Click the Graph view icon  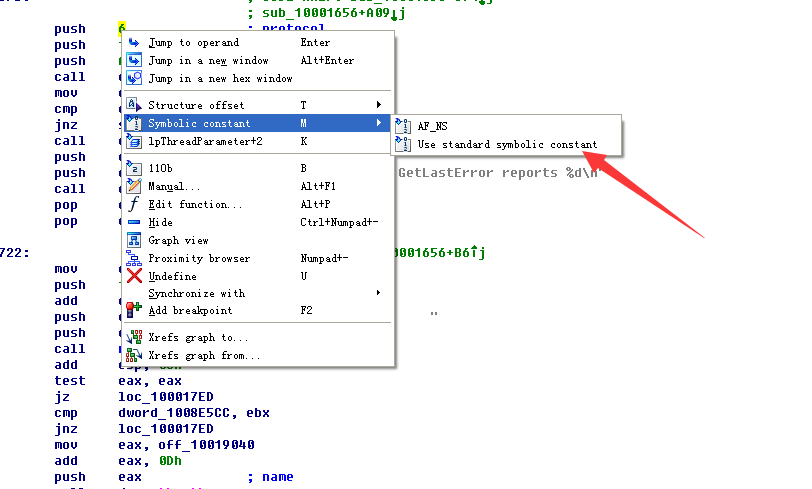[x=134, y=240]
